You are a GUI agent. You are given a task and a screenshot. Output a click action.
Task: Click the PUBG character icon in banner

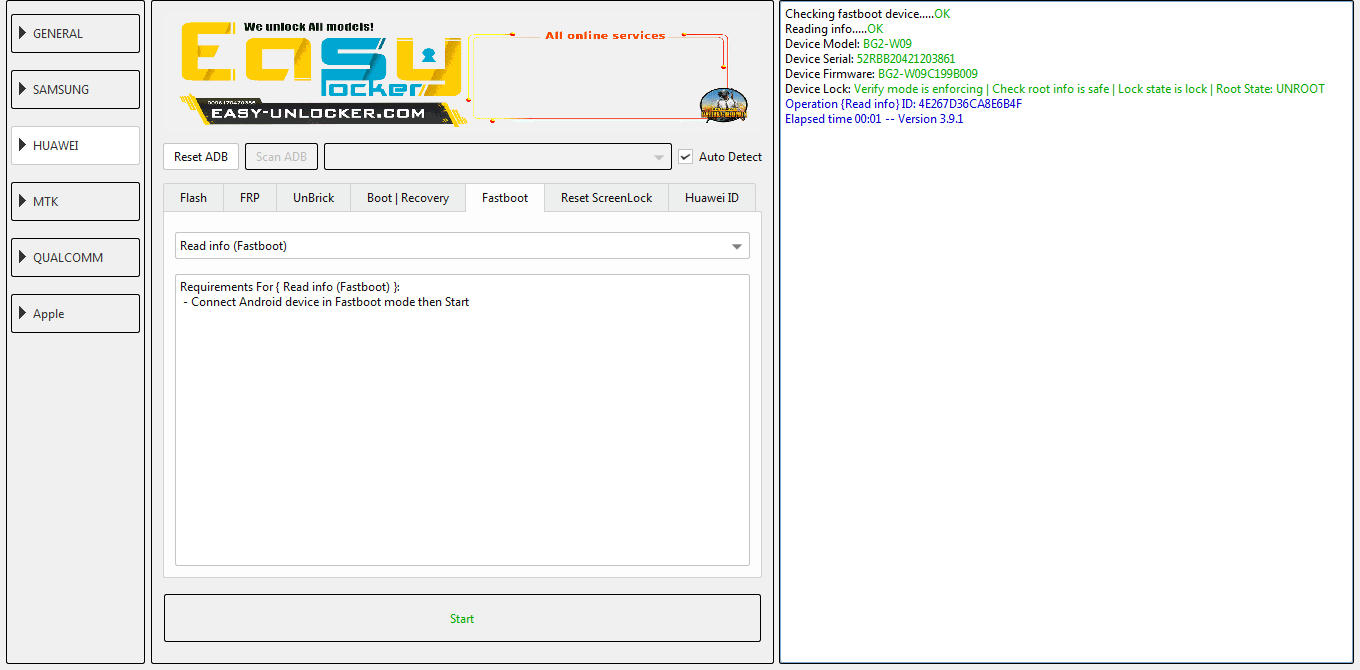point(723,105)
